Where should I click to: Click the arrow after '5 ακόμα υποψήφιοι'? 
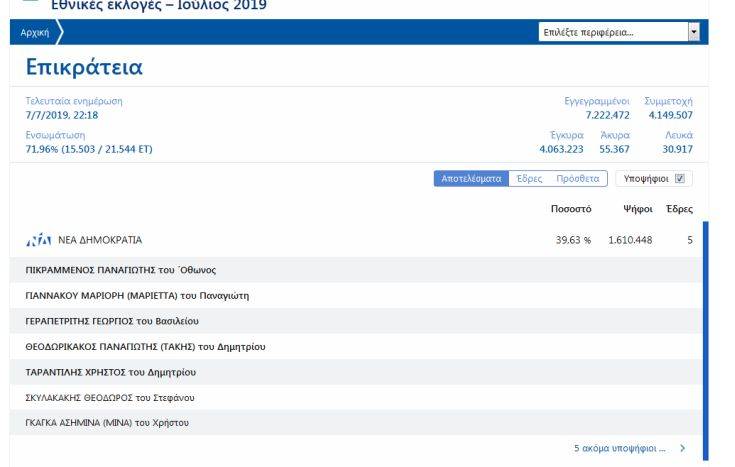click(683, 449)
